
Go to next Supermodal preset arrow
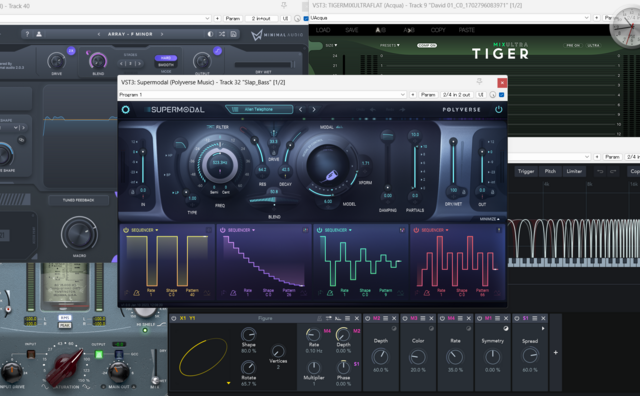click(314, 109)
